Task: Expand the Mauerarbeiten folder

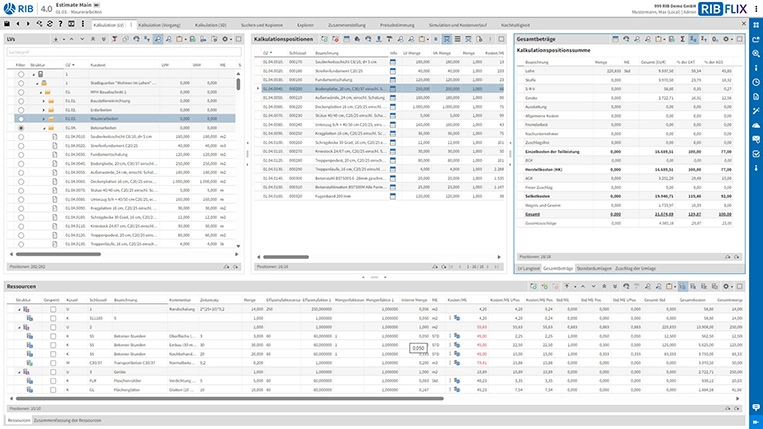Action: [44, 119]
